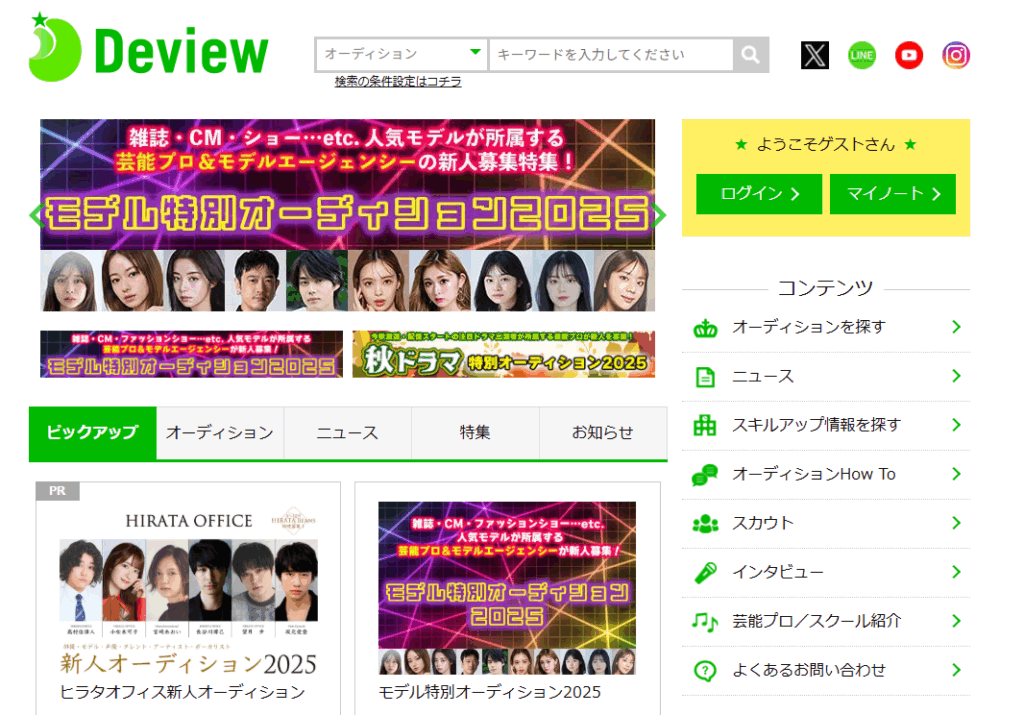Open the オーディション category dropdown

(402, 55)
